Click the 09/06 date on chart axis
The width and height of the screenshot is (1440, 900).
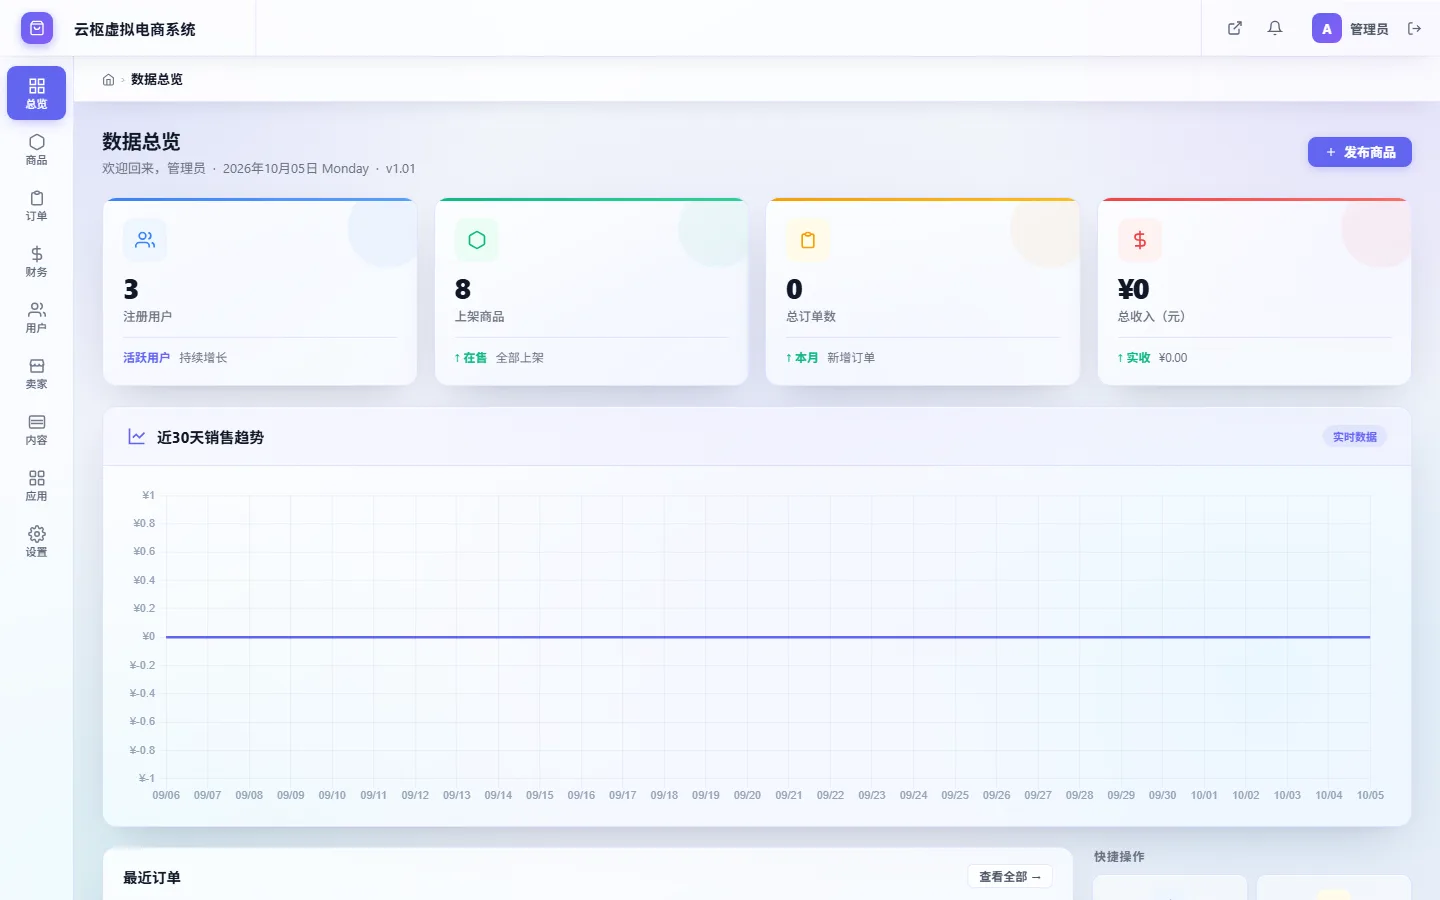pyautogui.click(x=166, y=795)
